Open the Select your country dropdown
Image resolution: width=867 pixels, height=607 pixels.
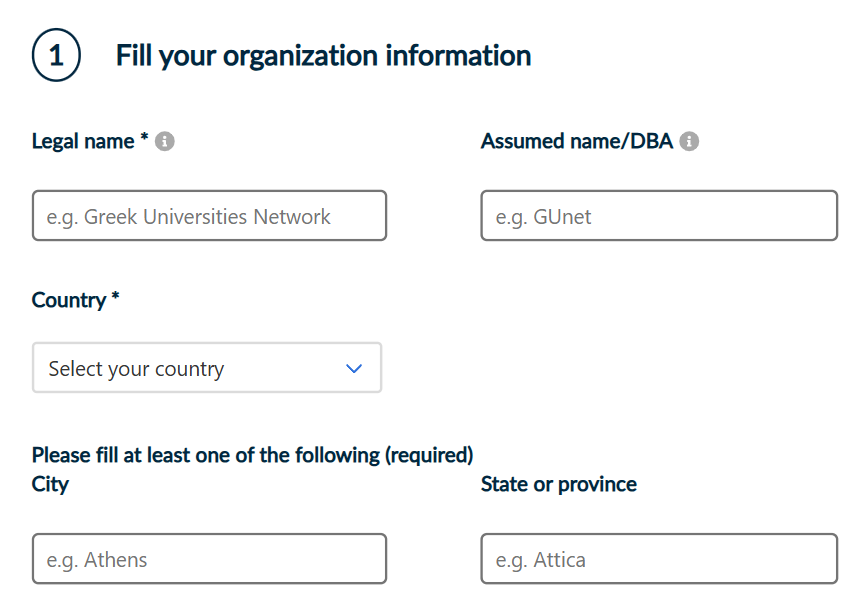(207, 368)
